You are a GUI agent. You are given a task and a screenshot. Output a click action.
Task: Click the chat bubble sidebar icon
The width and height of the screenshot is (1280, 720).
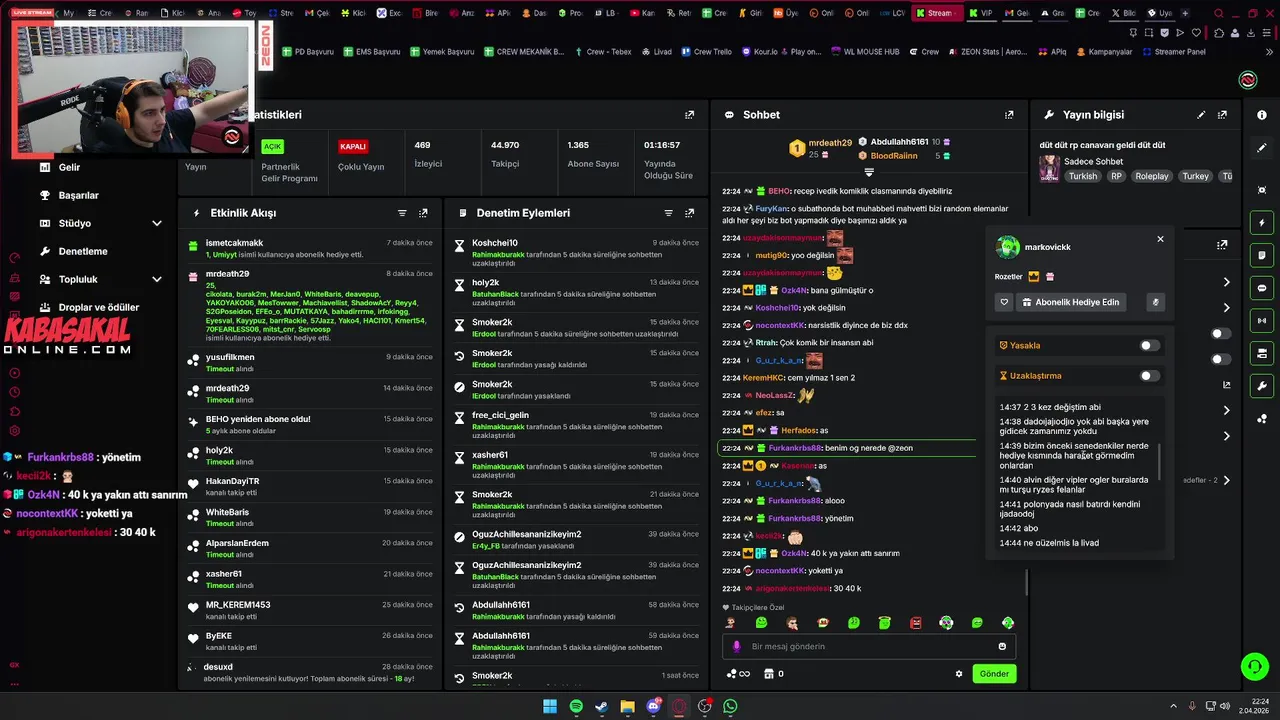pyautogui.click(x=1262, y=288)
